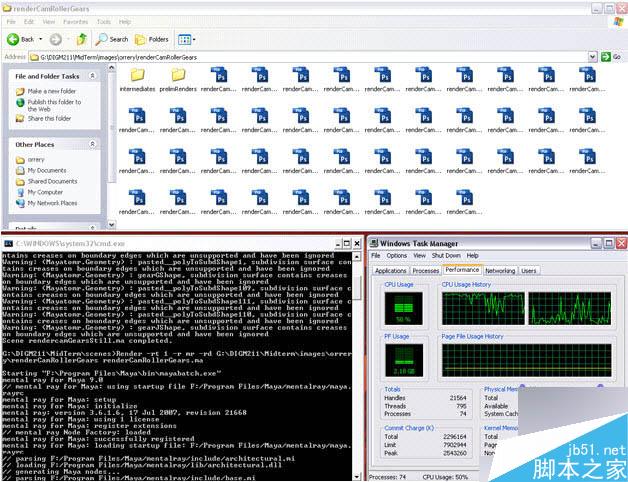The image size is (628, 482).
Task: Open the orrery folder link
Action: pos(36,159)
